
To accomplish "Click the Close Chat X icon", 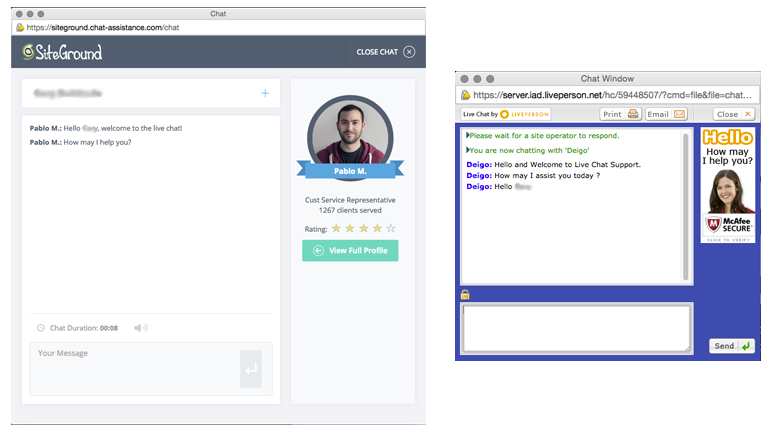I will click(x=409, y=52).
